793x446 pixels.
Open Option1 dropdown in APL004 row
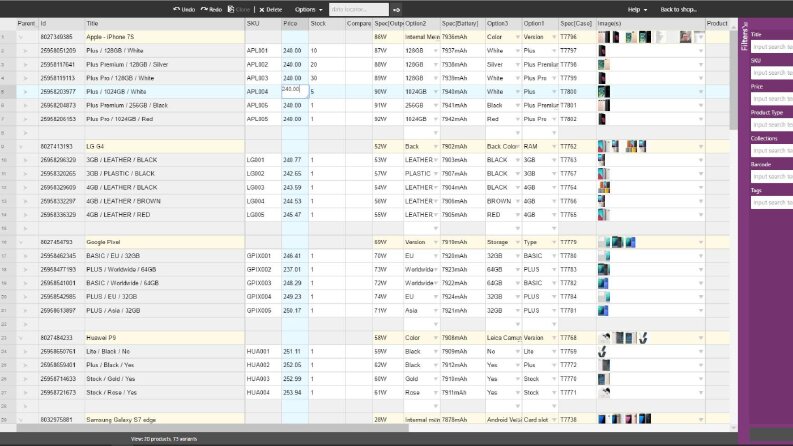(554, 92)
